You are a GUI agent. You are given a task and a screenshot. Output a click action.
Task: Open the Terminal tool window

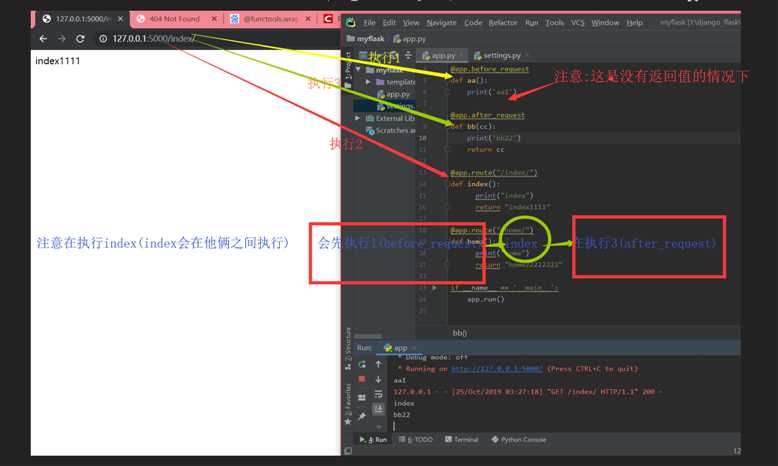click(462, 440)
